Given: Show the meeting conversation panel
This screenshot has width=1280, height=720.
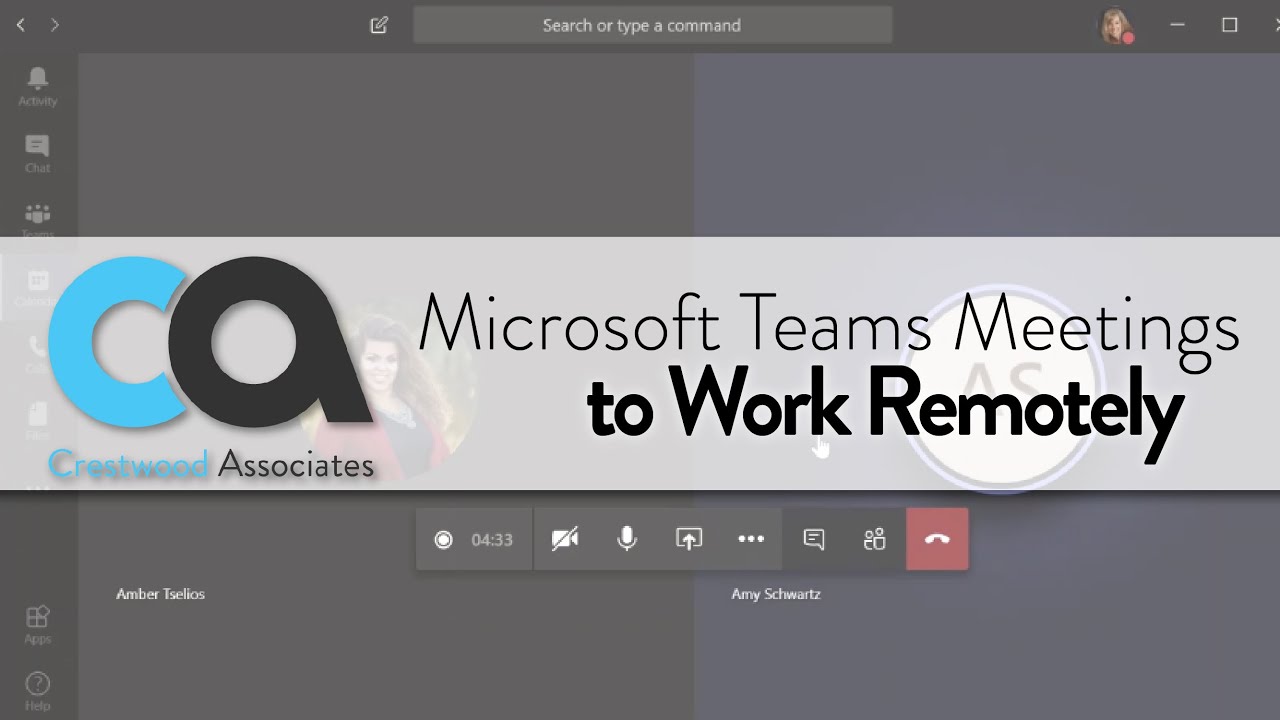Looking at the screenshot, I should [814, 539].
